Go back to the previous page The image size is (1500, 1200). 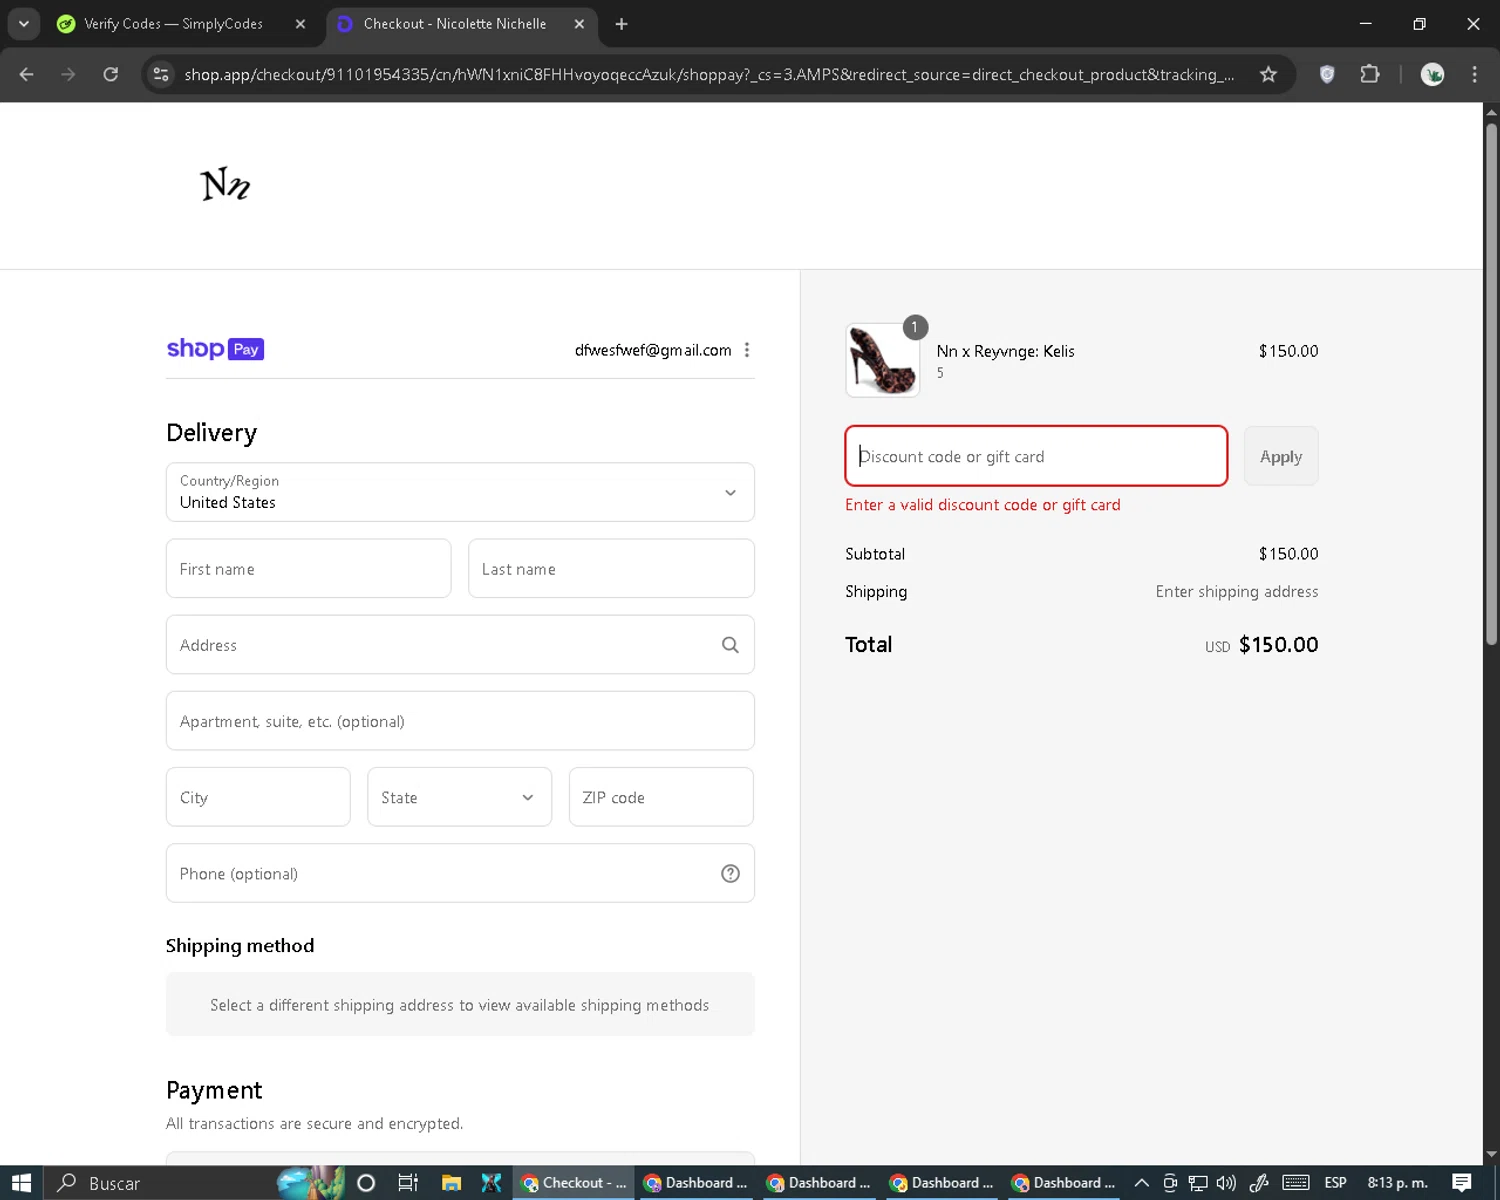point(27,74)
